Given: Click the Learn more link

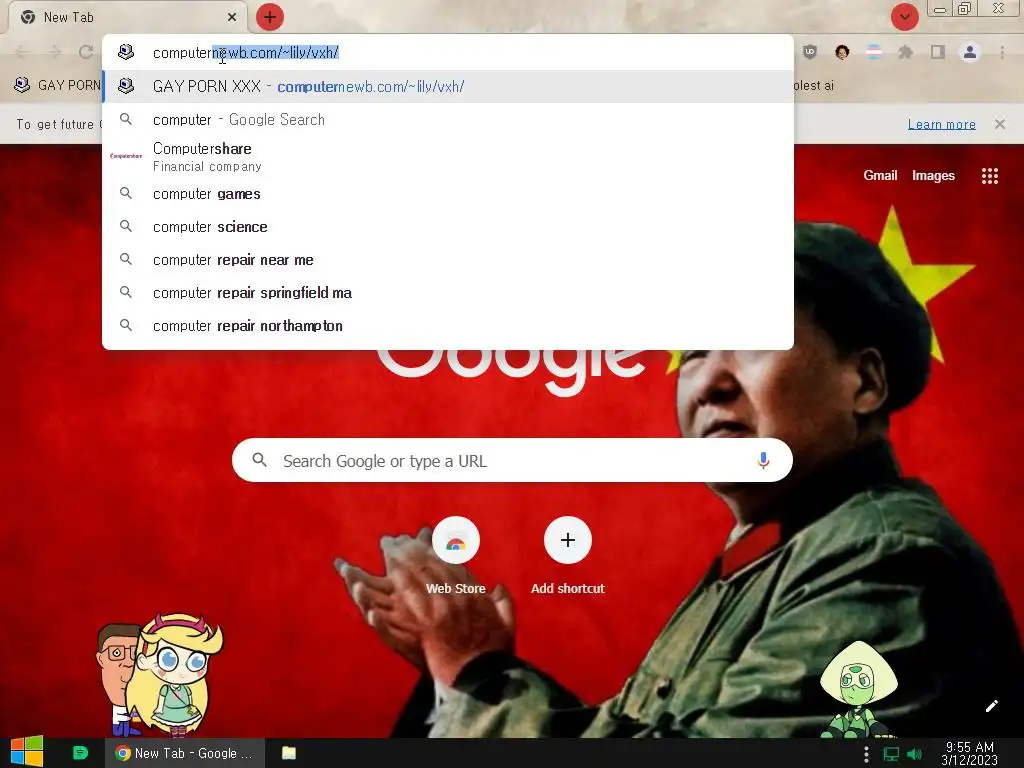Looking at the screenshot, I should coord(942,124).
